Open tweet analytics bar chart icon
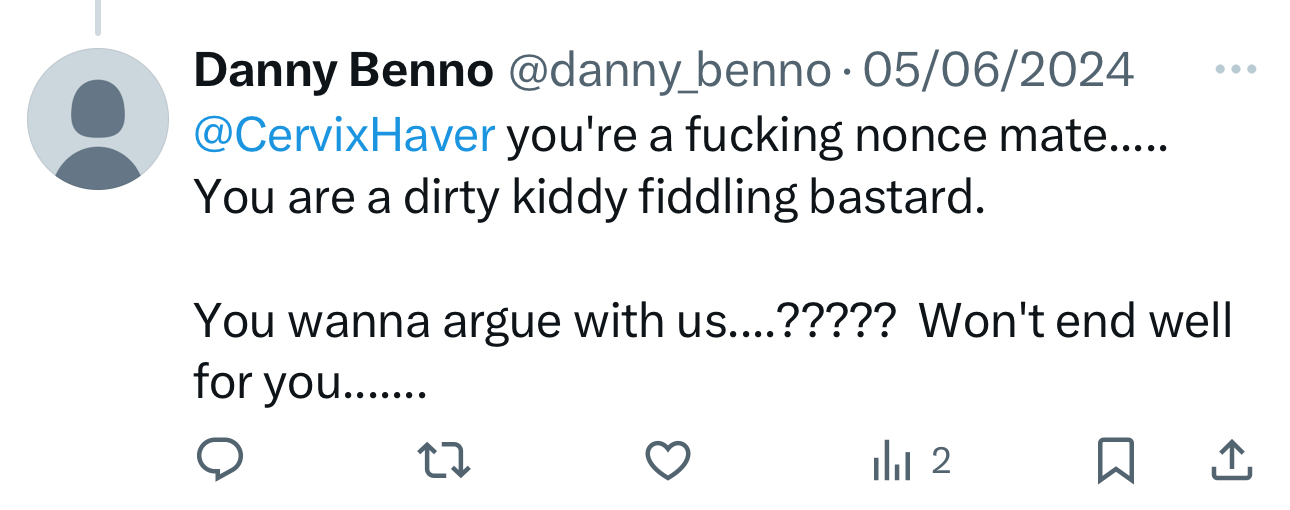The width and height of the screenshot is (1290, 510). (891, 461)
